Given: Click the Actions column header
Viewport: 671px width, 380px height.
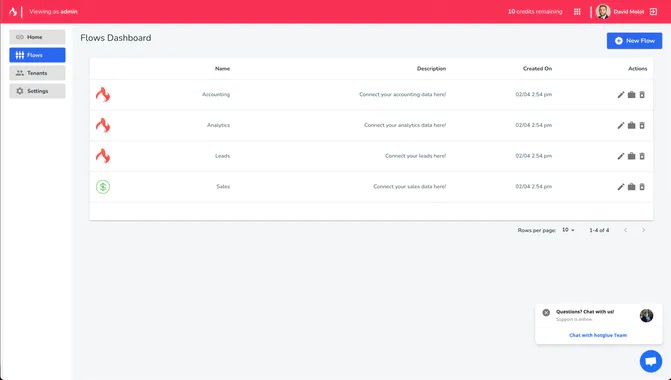Looking at the screenshot, I should [x=638, y=68].
